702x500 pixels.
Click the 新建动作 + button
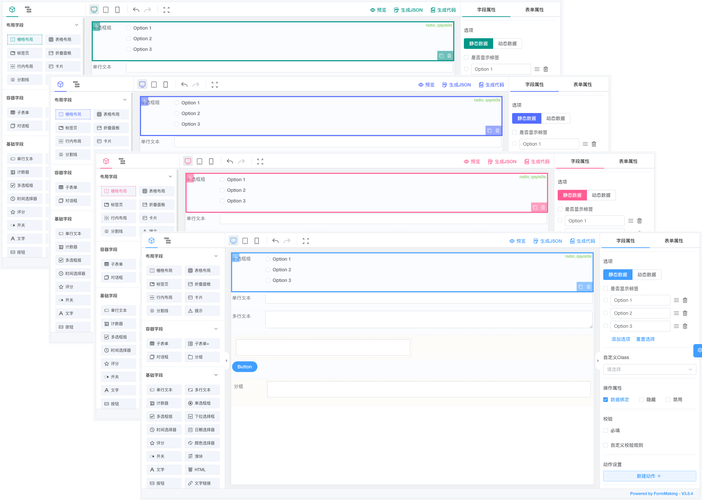point(649,476)
